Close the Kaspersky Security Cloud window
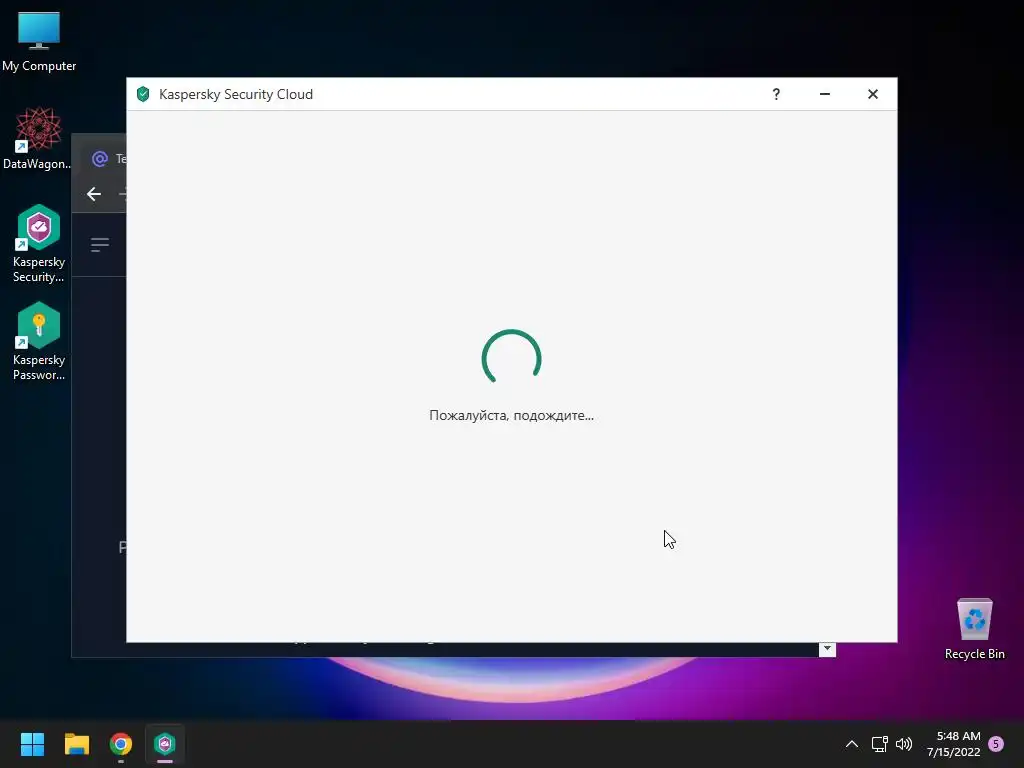 pos(872,94)
